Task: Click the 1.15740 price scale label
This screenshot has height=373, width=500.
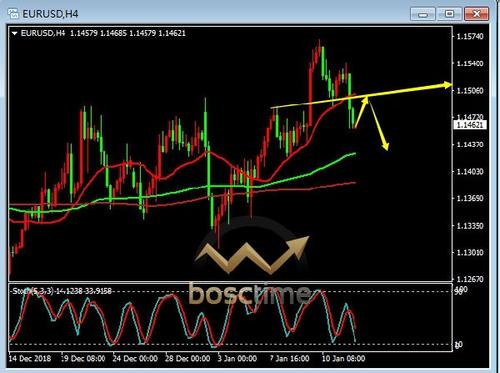Action: pos(470,36)
